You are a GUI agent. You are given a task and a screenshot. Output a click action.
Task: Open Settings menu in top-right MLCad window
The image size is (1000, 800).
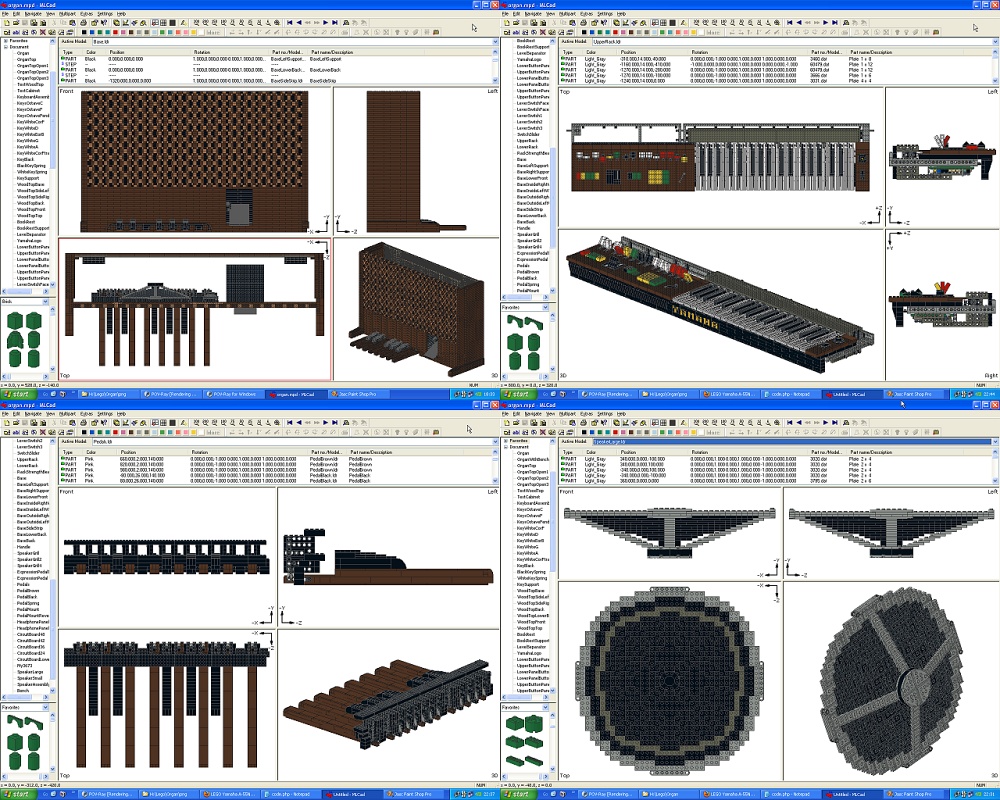click(x=605, y=13)
